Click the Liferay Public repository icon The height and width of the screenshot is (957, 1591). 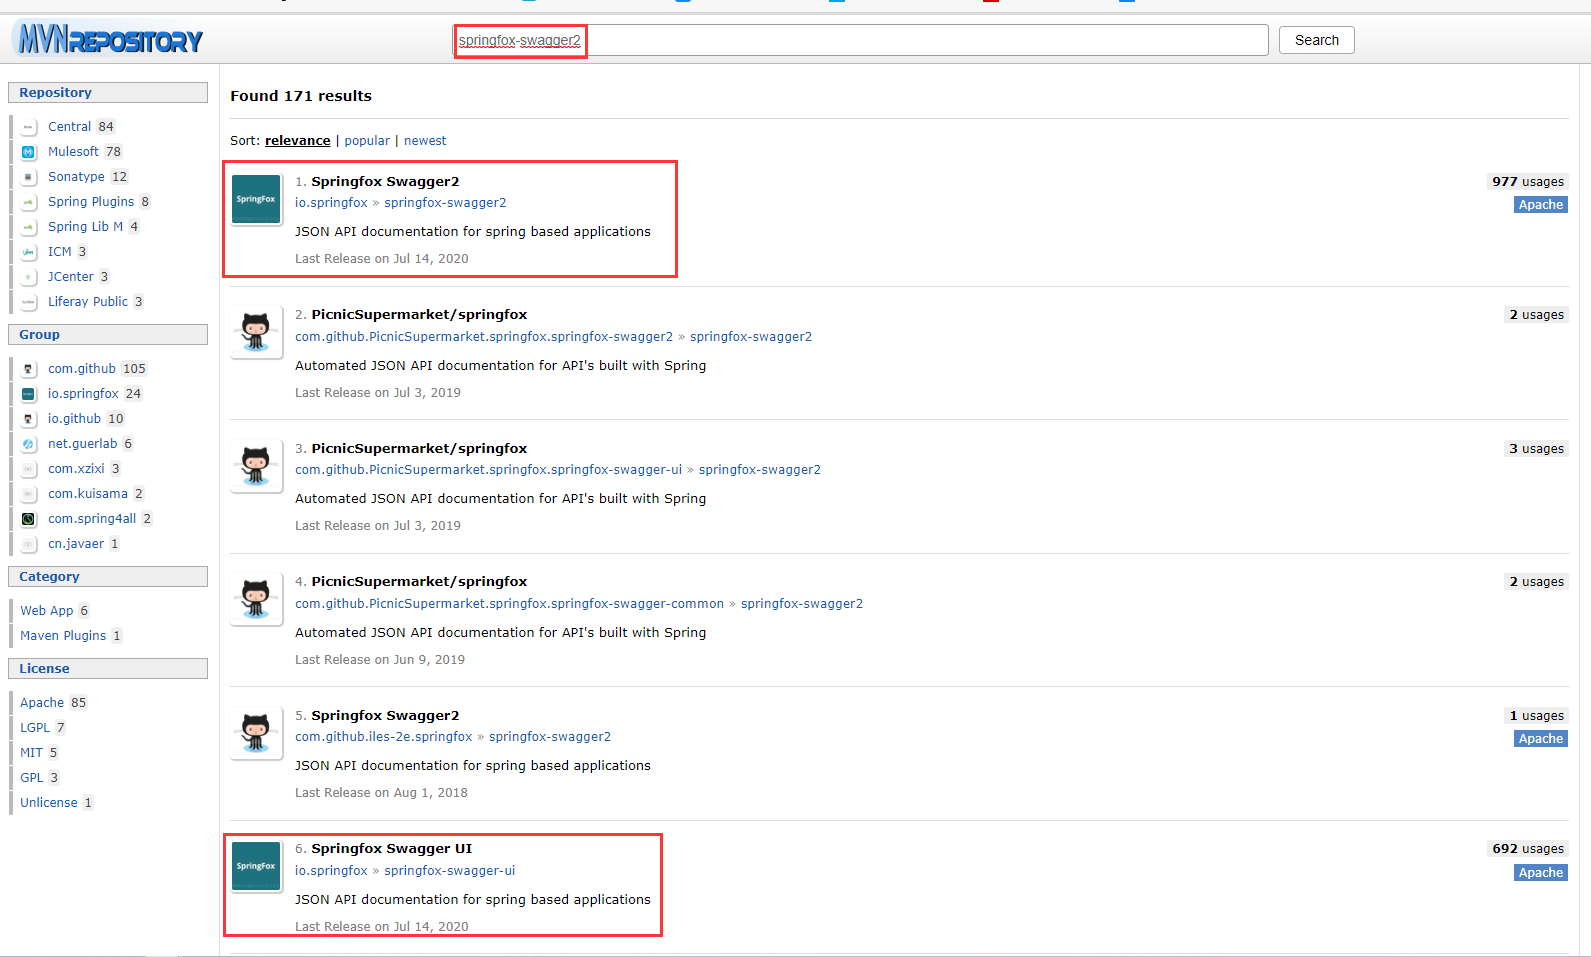(29, 302)
